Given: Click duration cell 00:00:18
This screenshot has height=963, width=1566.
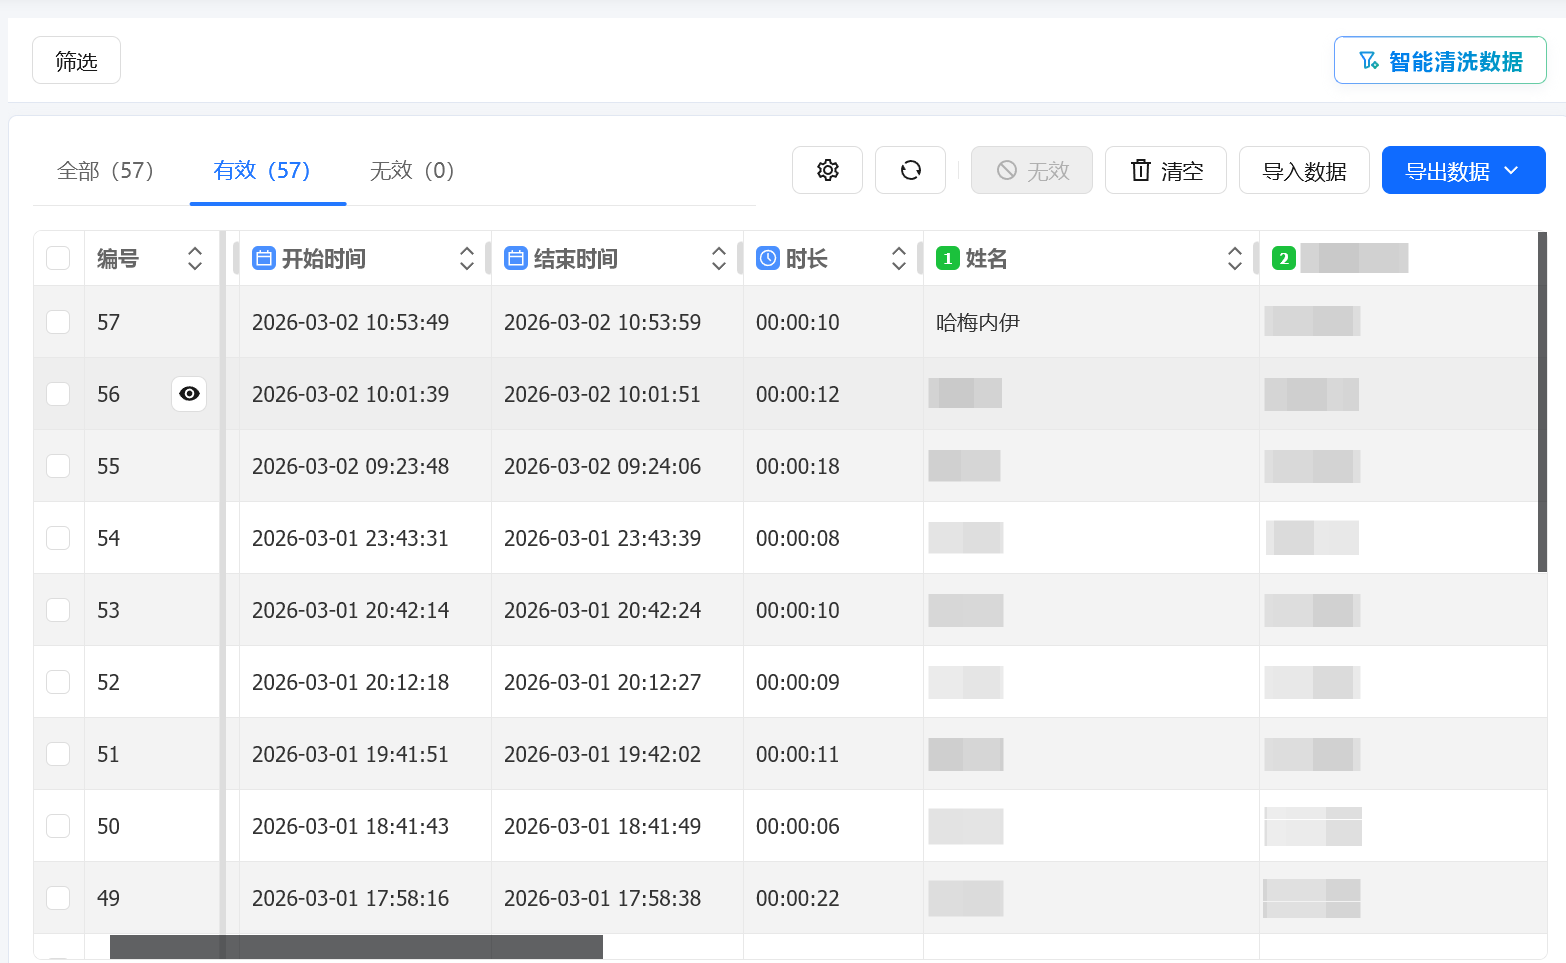Looking at the screenshot, I should [x=797, y=466].
